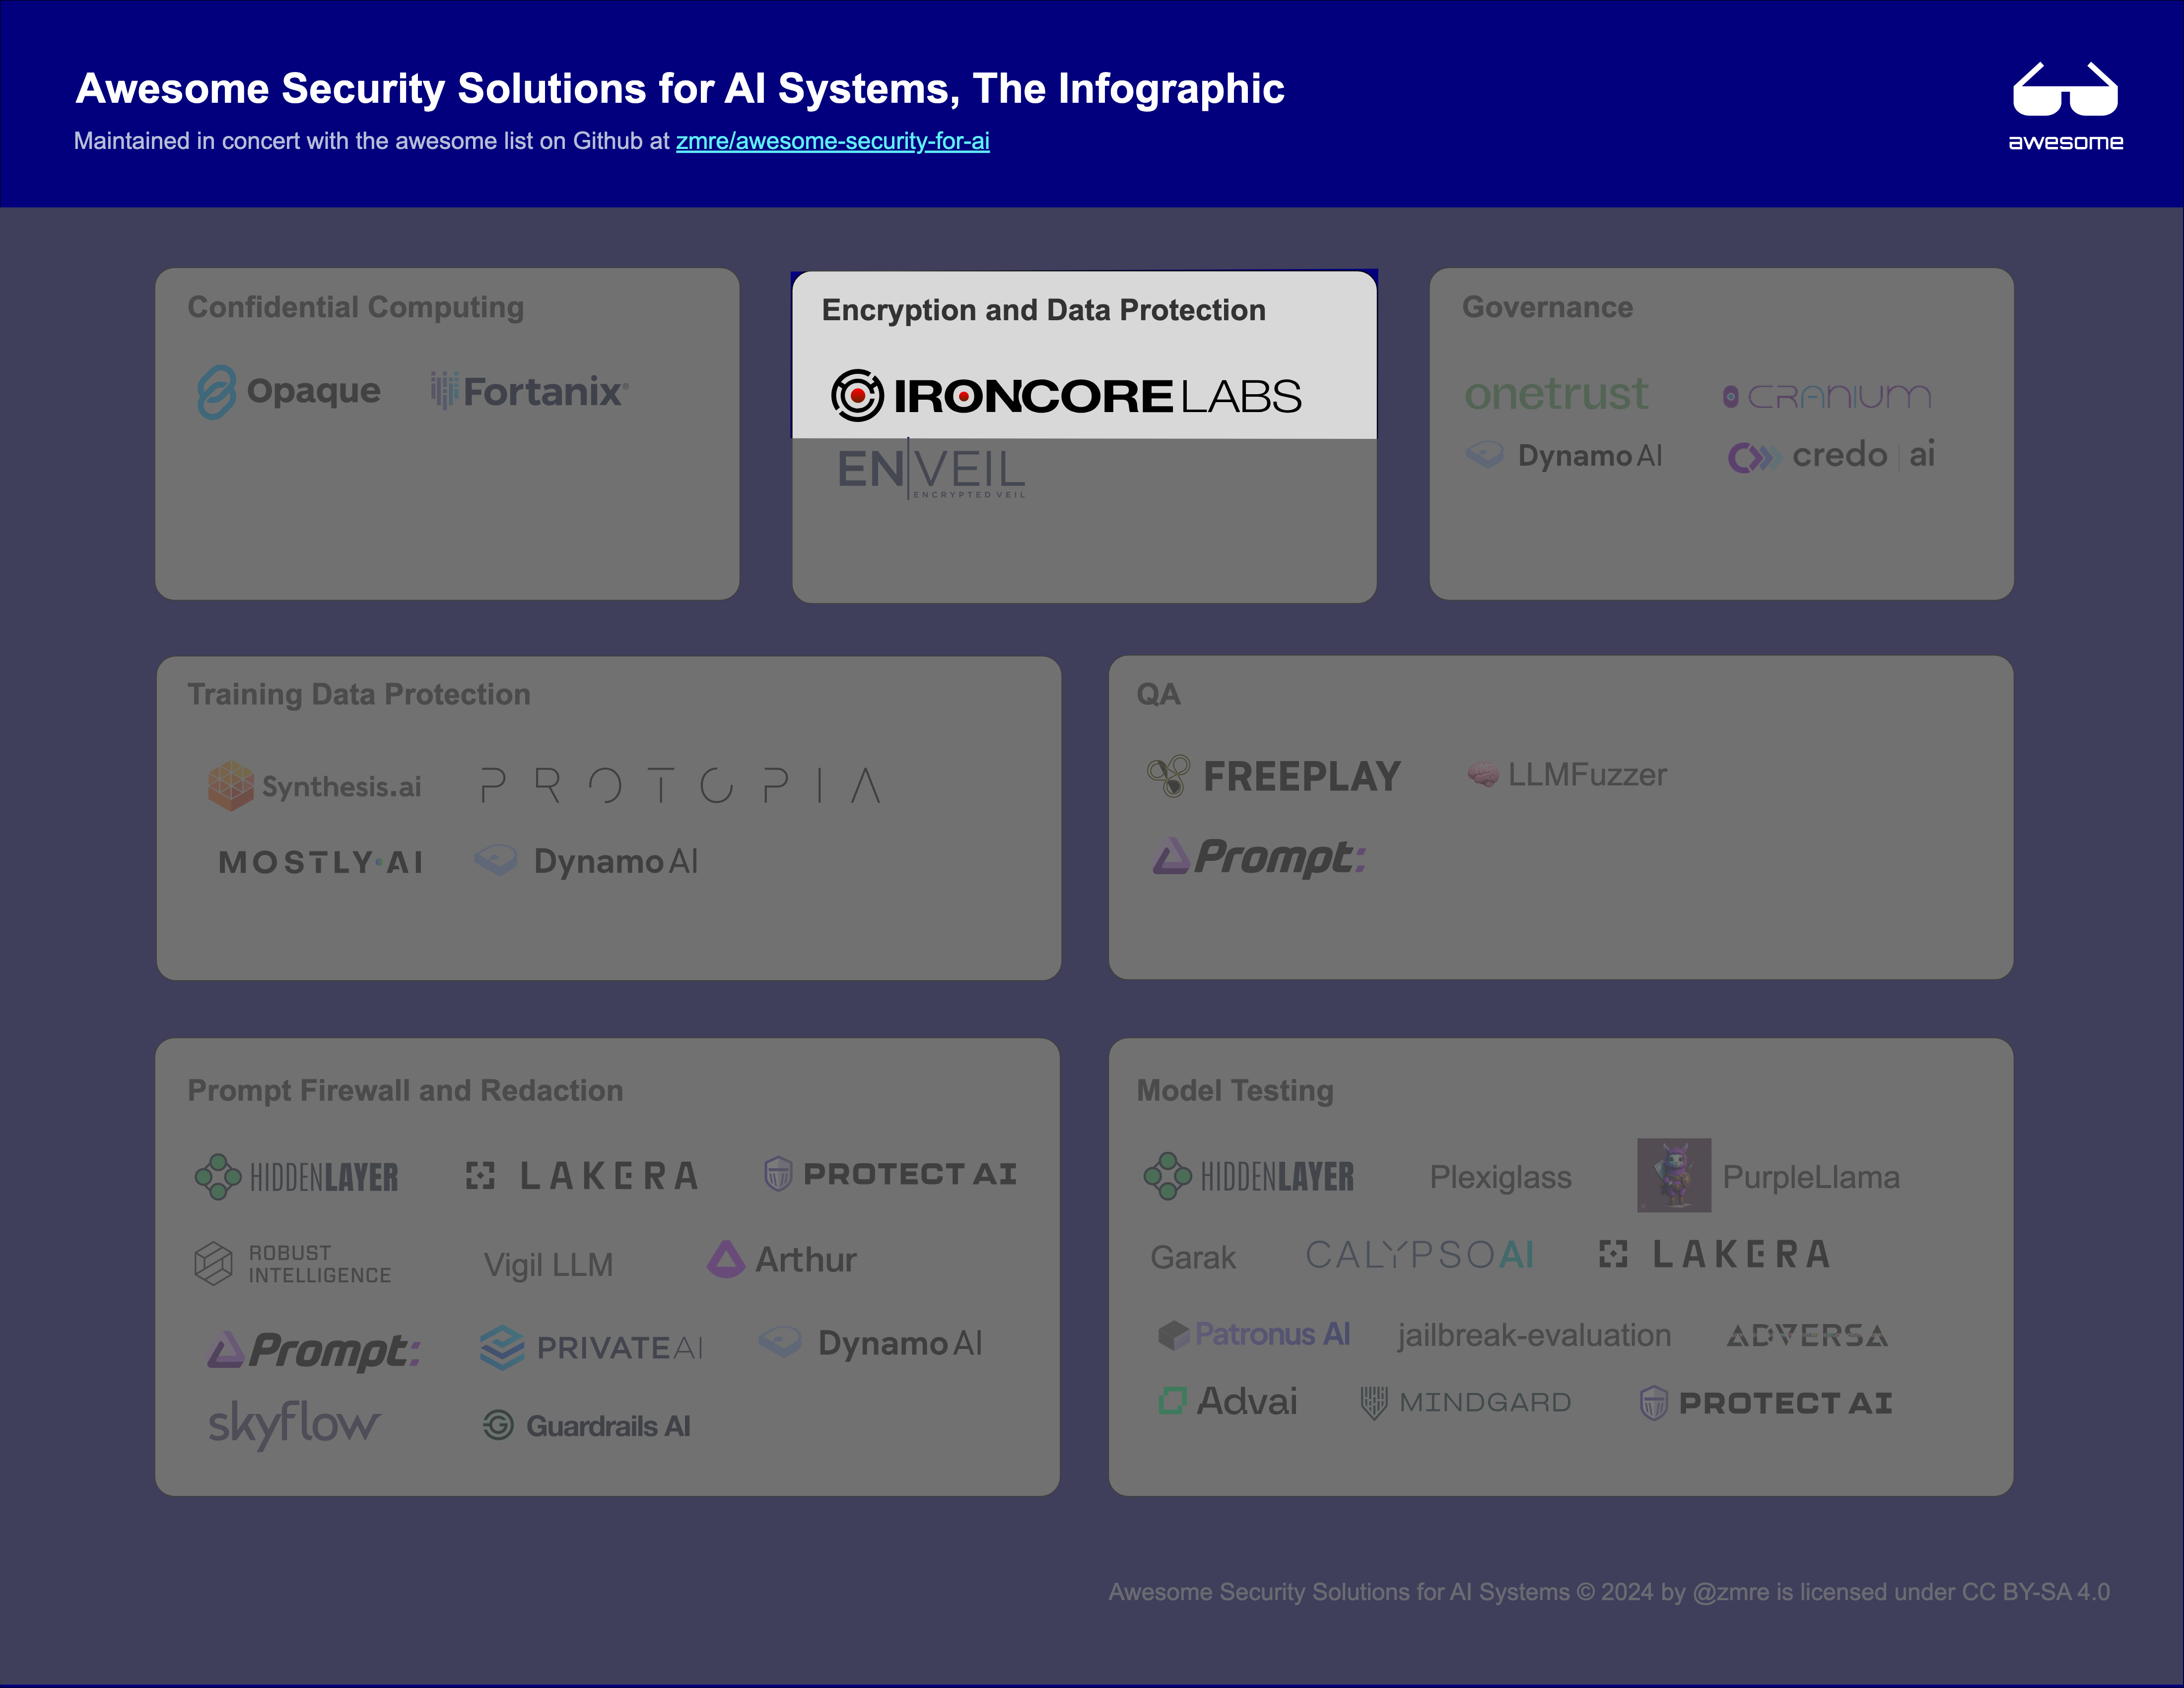Open the Opaque logo in Confidential Computing
Image resolution: width=2184 pixels, height=1688 pixels.
coord(288,391)
